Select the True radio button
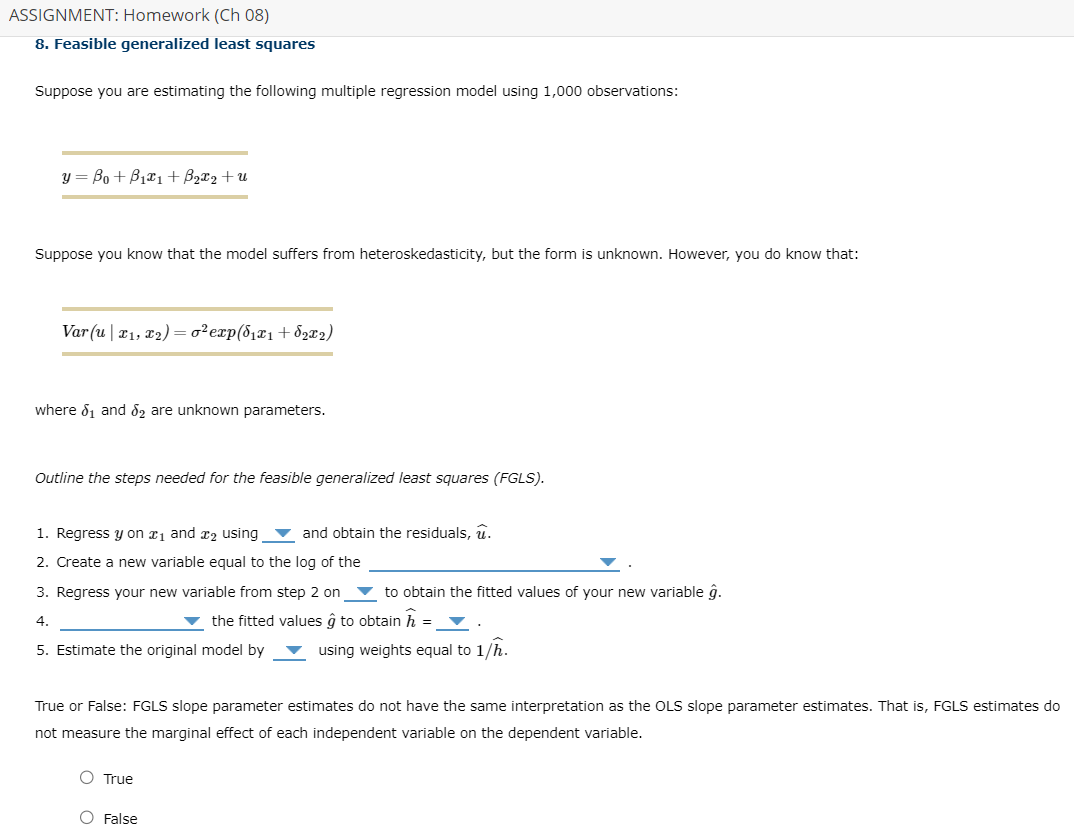Image resolution: width=1074 pixels, height=829 pixels. pyautogui.click(x=87, y=777)
